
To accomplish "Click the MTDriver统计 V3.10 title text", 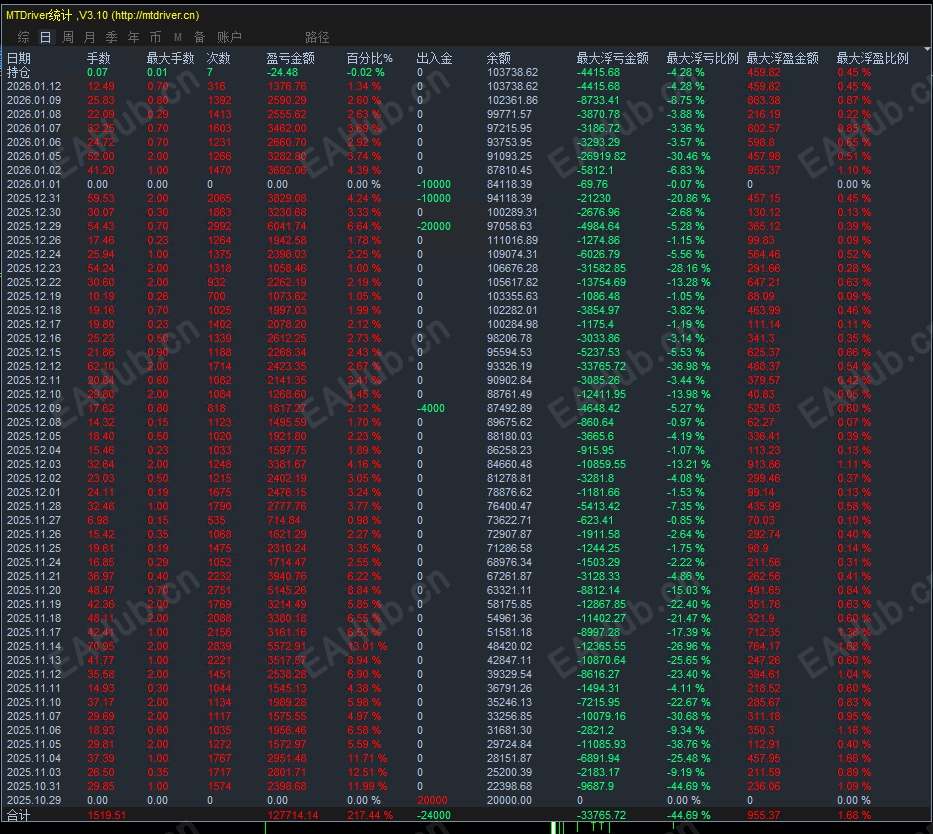I will pyautogui.click(x=102, y=15).
